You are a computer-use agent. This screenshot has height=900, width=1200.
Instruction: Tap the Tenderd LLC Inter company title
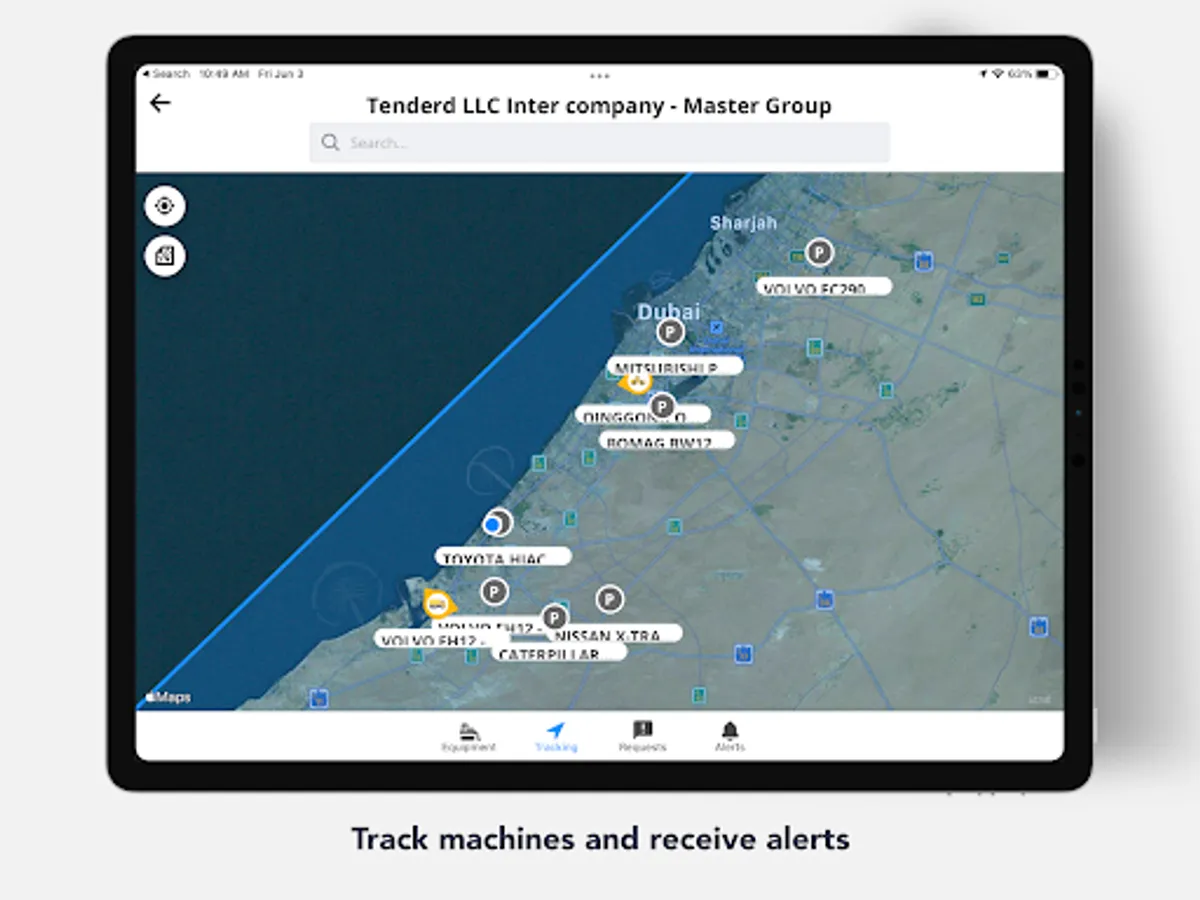tap(599, 105)
